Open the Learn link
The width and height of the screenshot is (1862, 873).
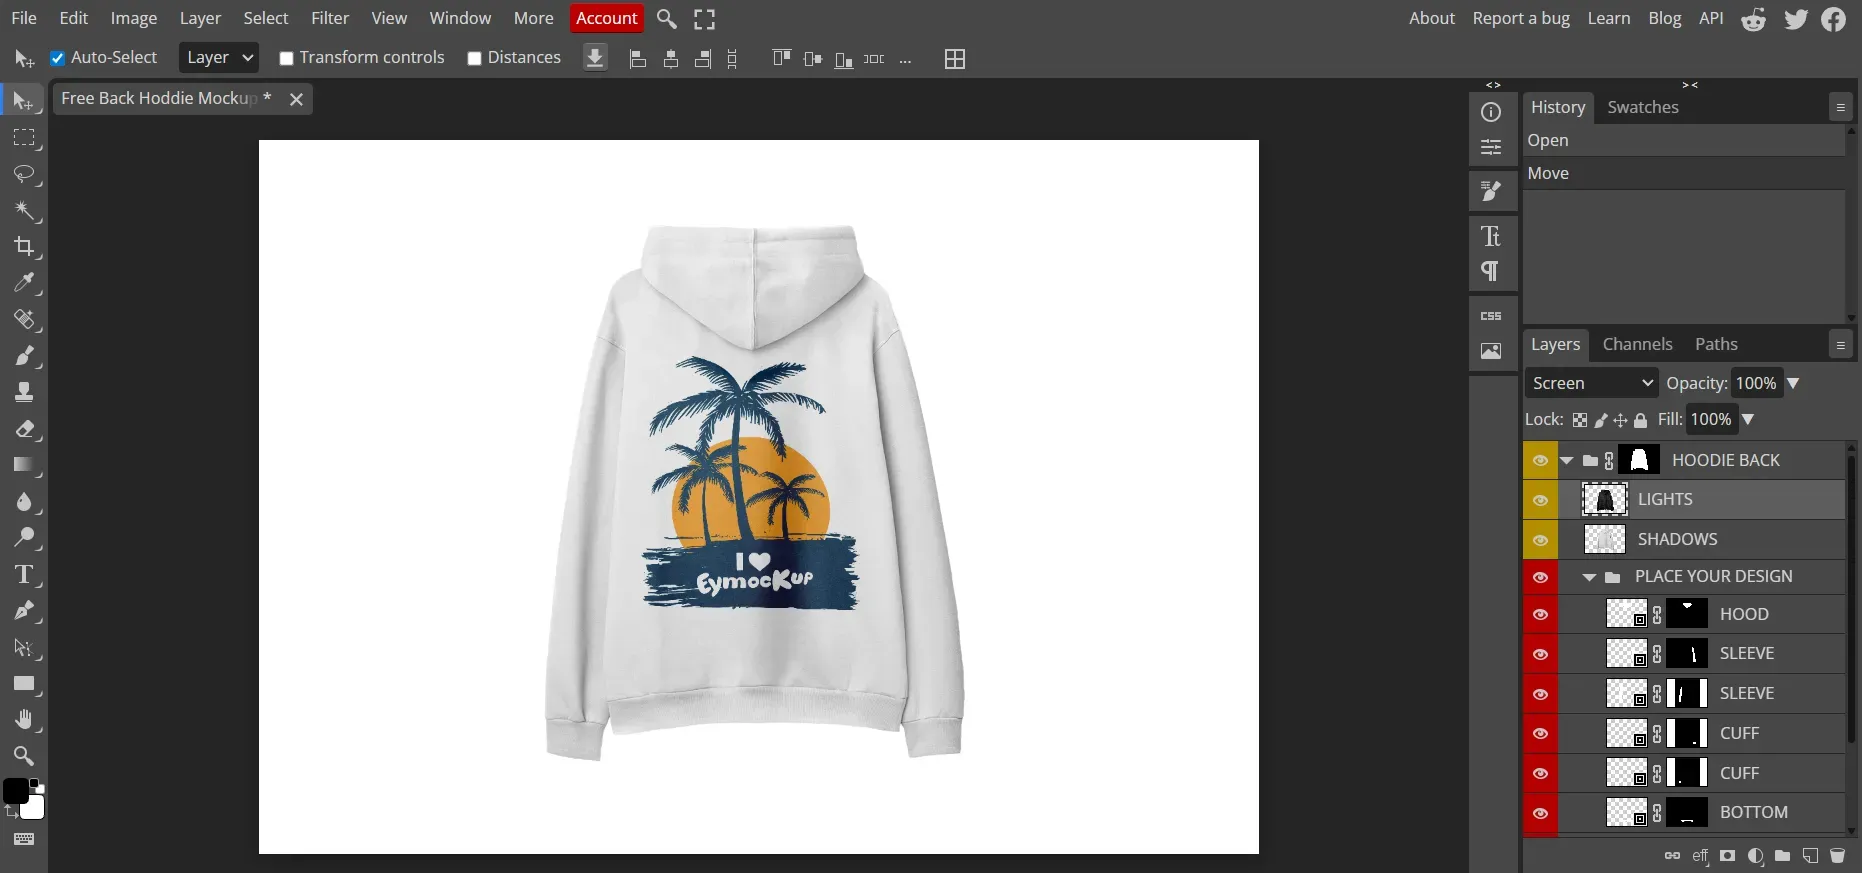(x=1608, y=18)
